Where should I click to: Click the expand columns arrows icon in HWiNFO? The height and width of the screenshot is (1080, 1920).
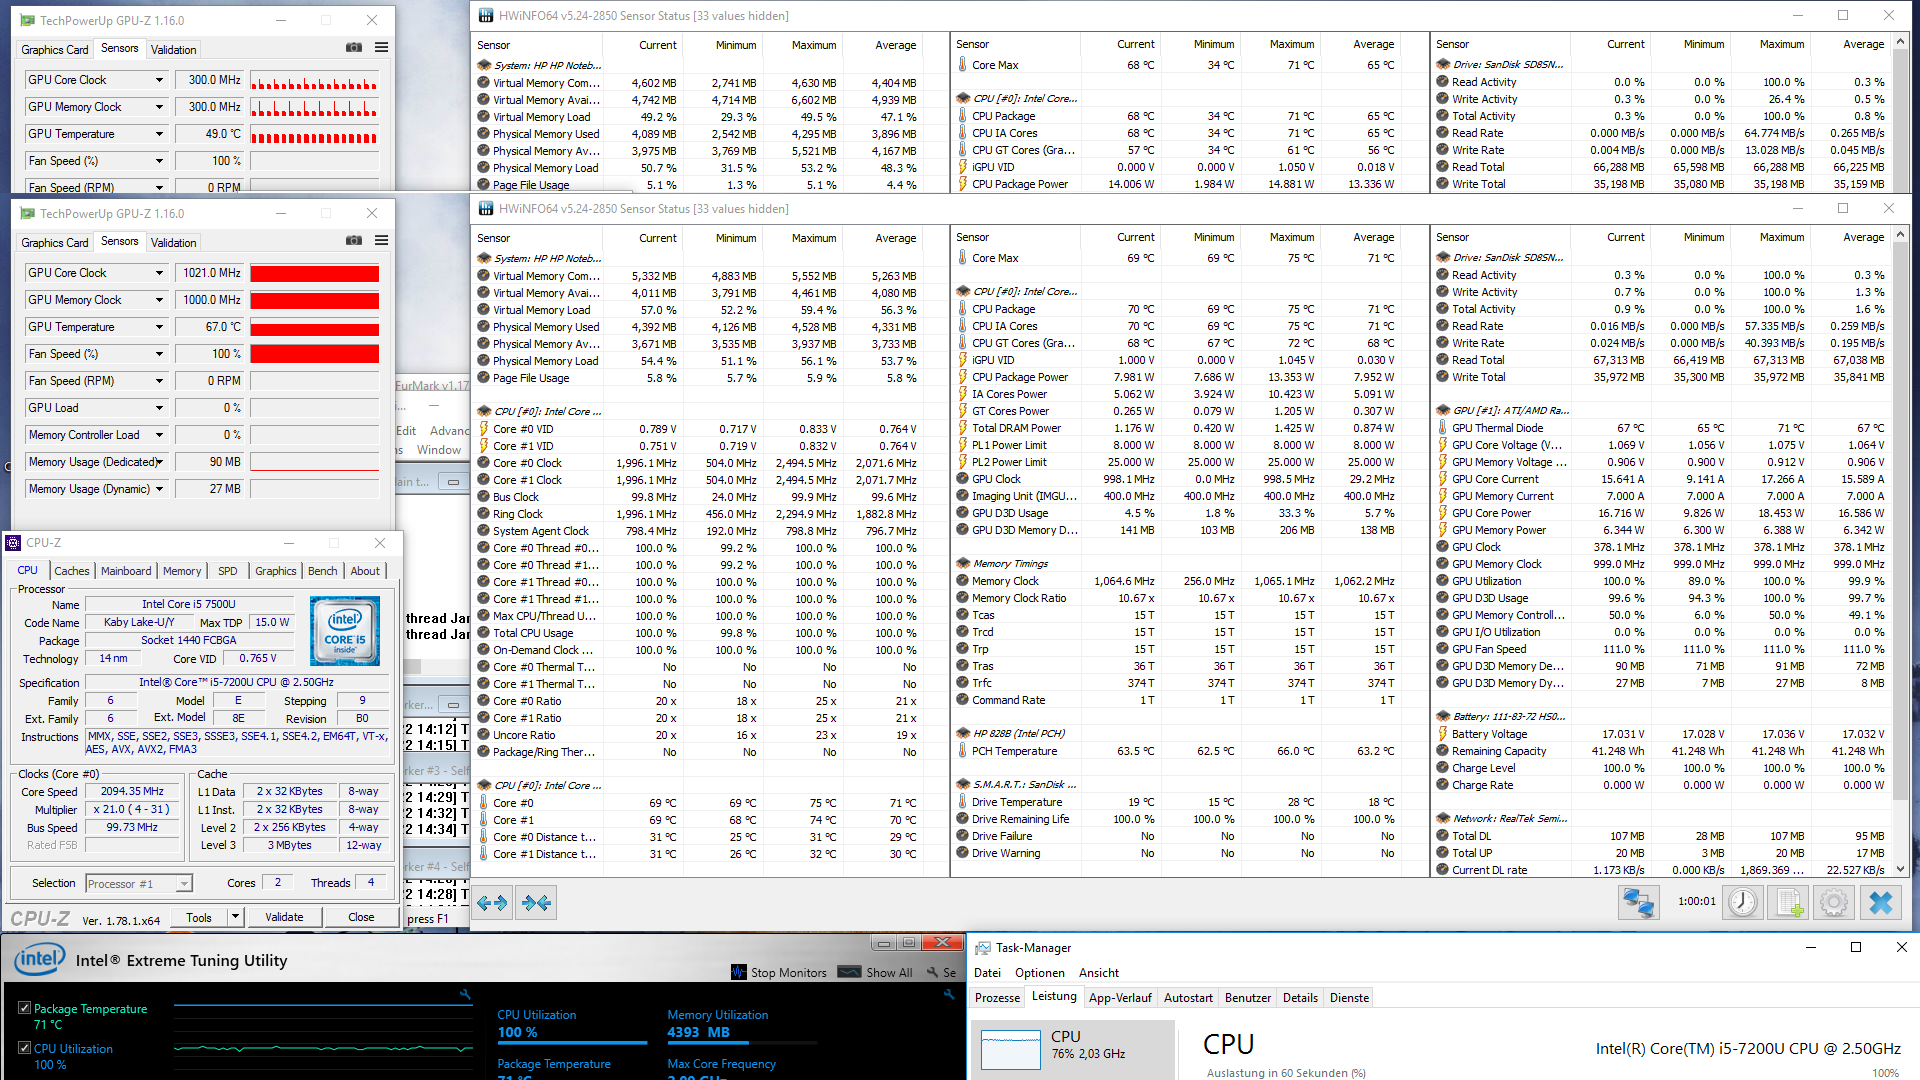point(492,903)
